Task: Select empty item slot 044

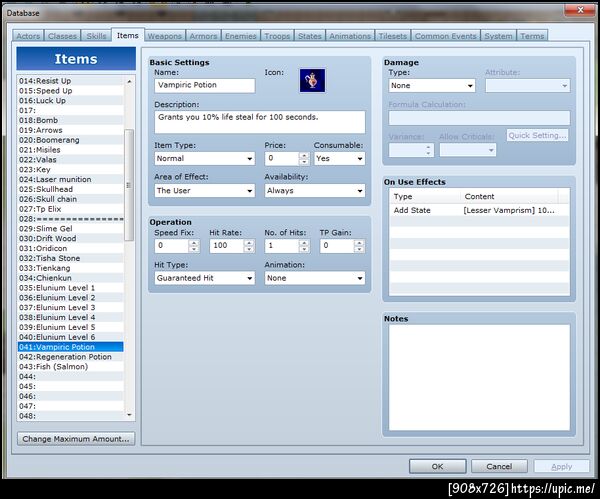Action: [x=71, y=377]
